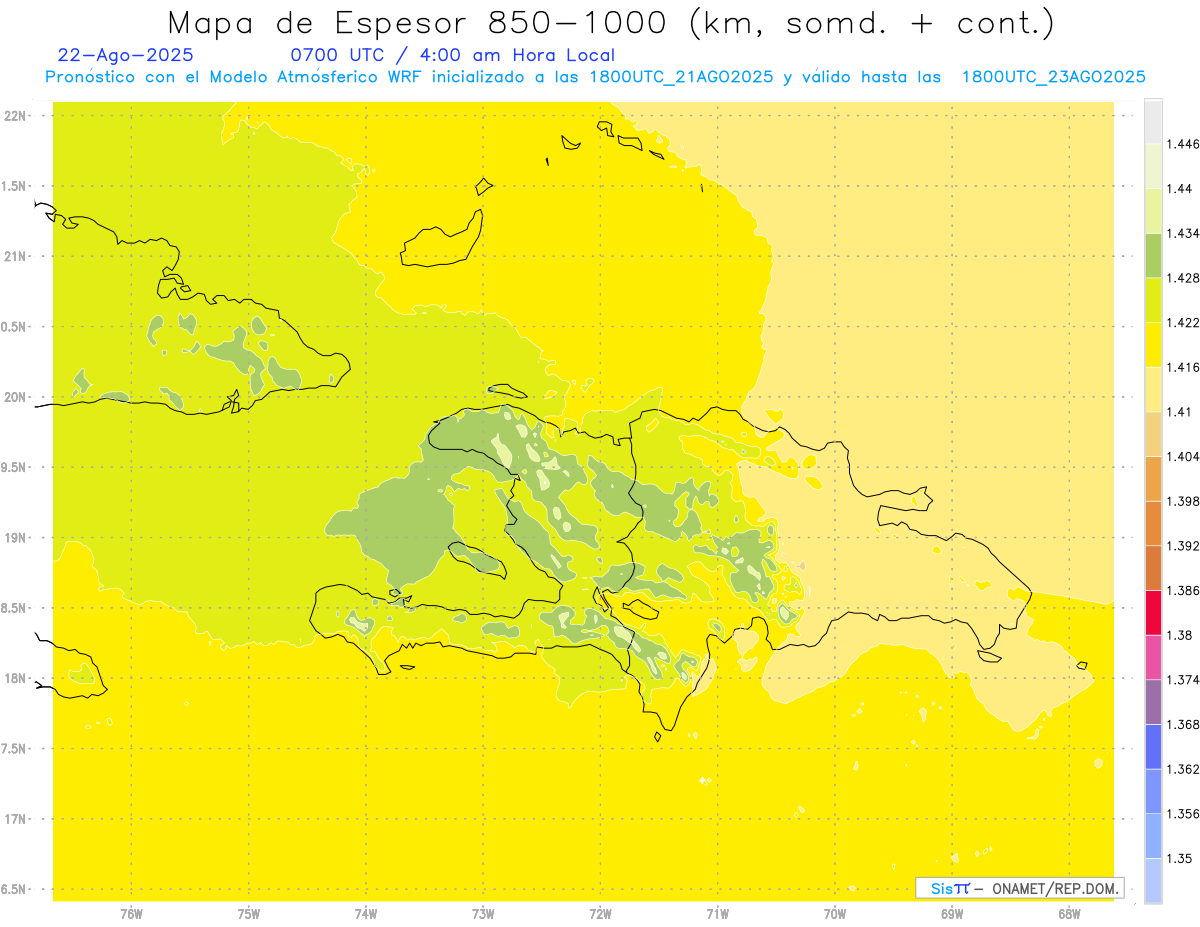Screen dimensions: 1200x927
Task: Click the '75W' longitude axis label
Action: coord(248,913)
